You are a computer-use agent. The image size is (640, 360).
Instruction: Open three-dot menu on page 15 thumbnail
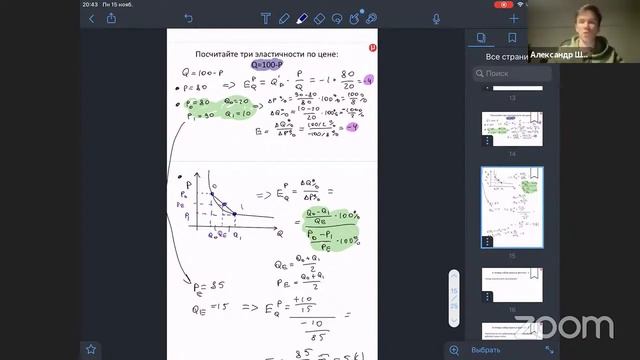click(487, 242)
